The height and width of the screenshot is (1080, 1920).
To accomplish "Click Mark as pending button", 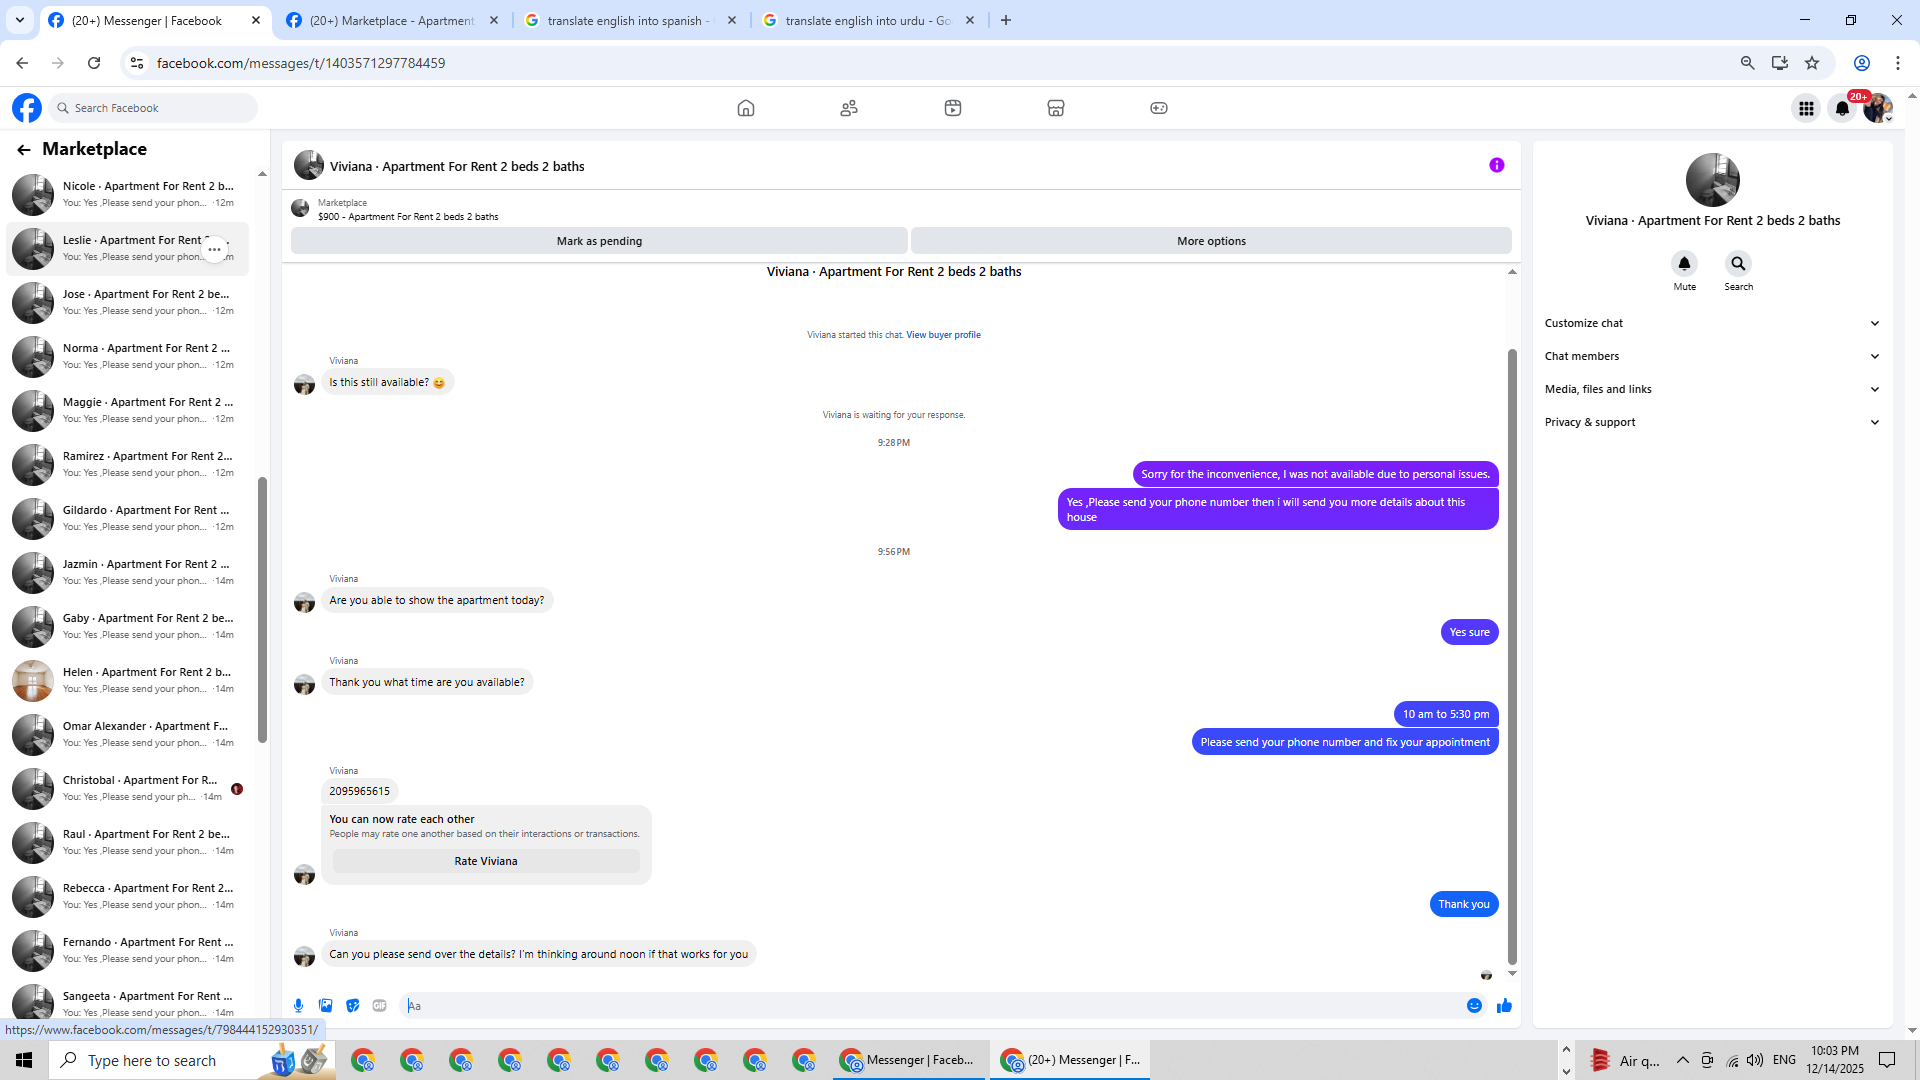I will point(599,241).
